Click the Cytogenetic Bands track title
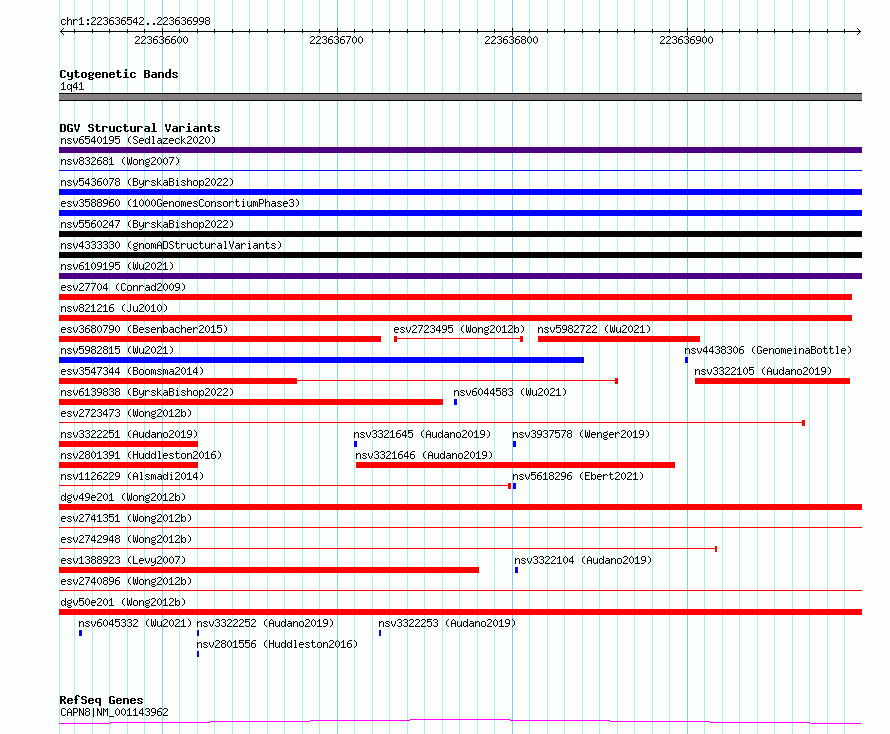 pos(119,74)
